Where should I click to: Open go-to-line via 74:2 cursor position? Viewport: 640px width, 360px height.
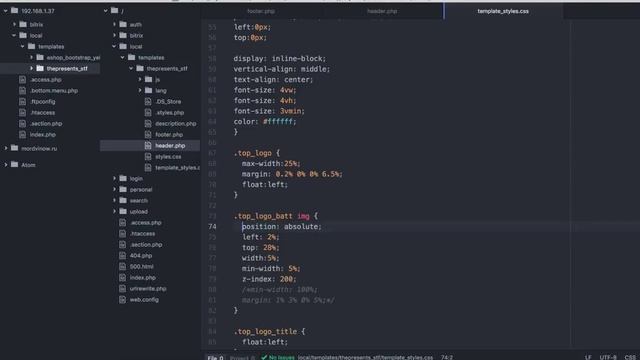pos(447,358)
